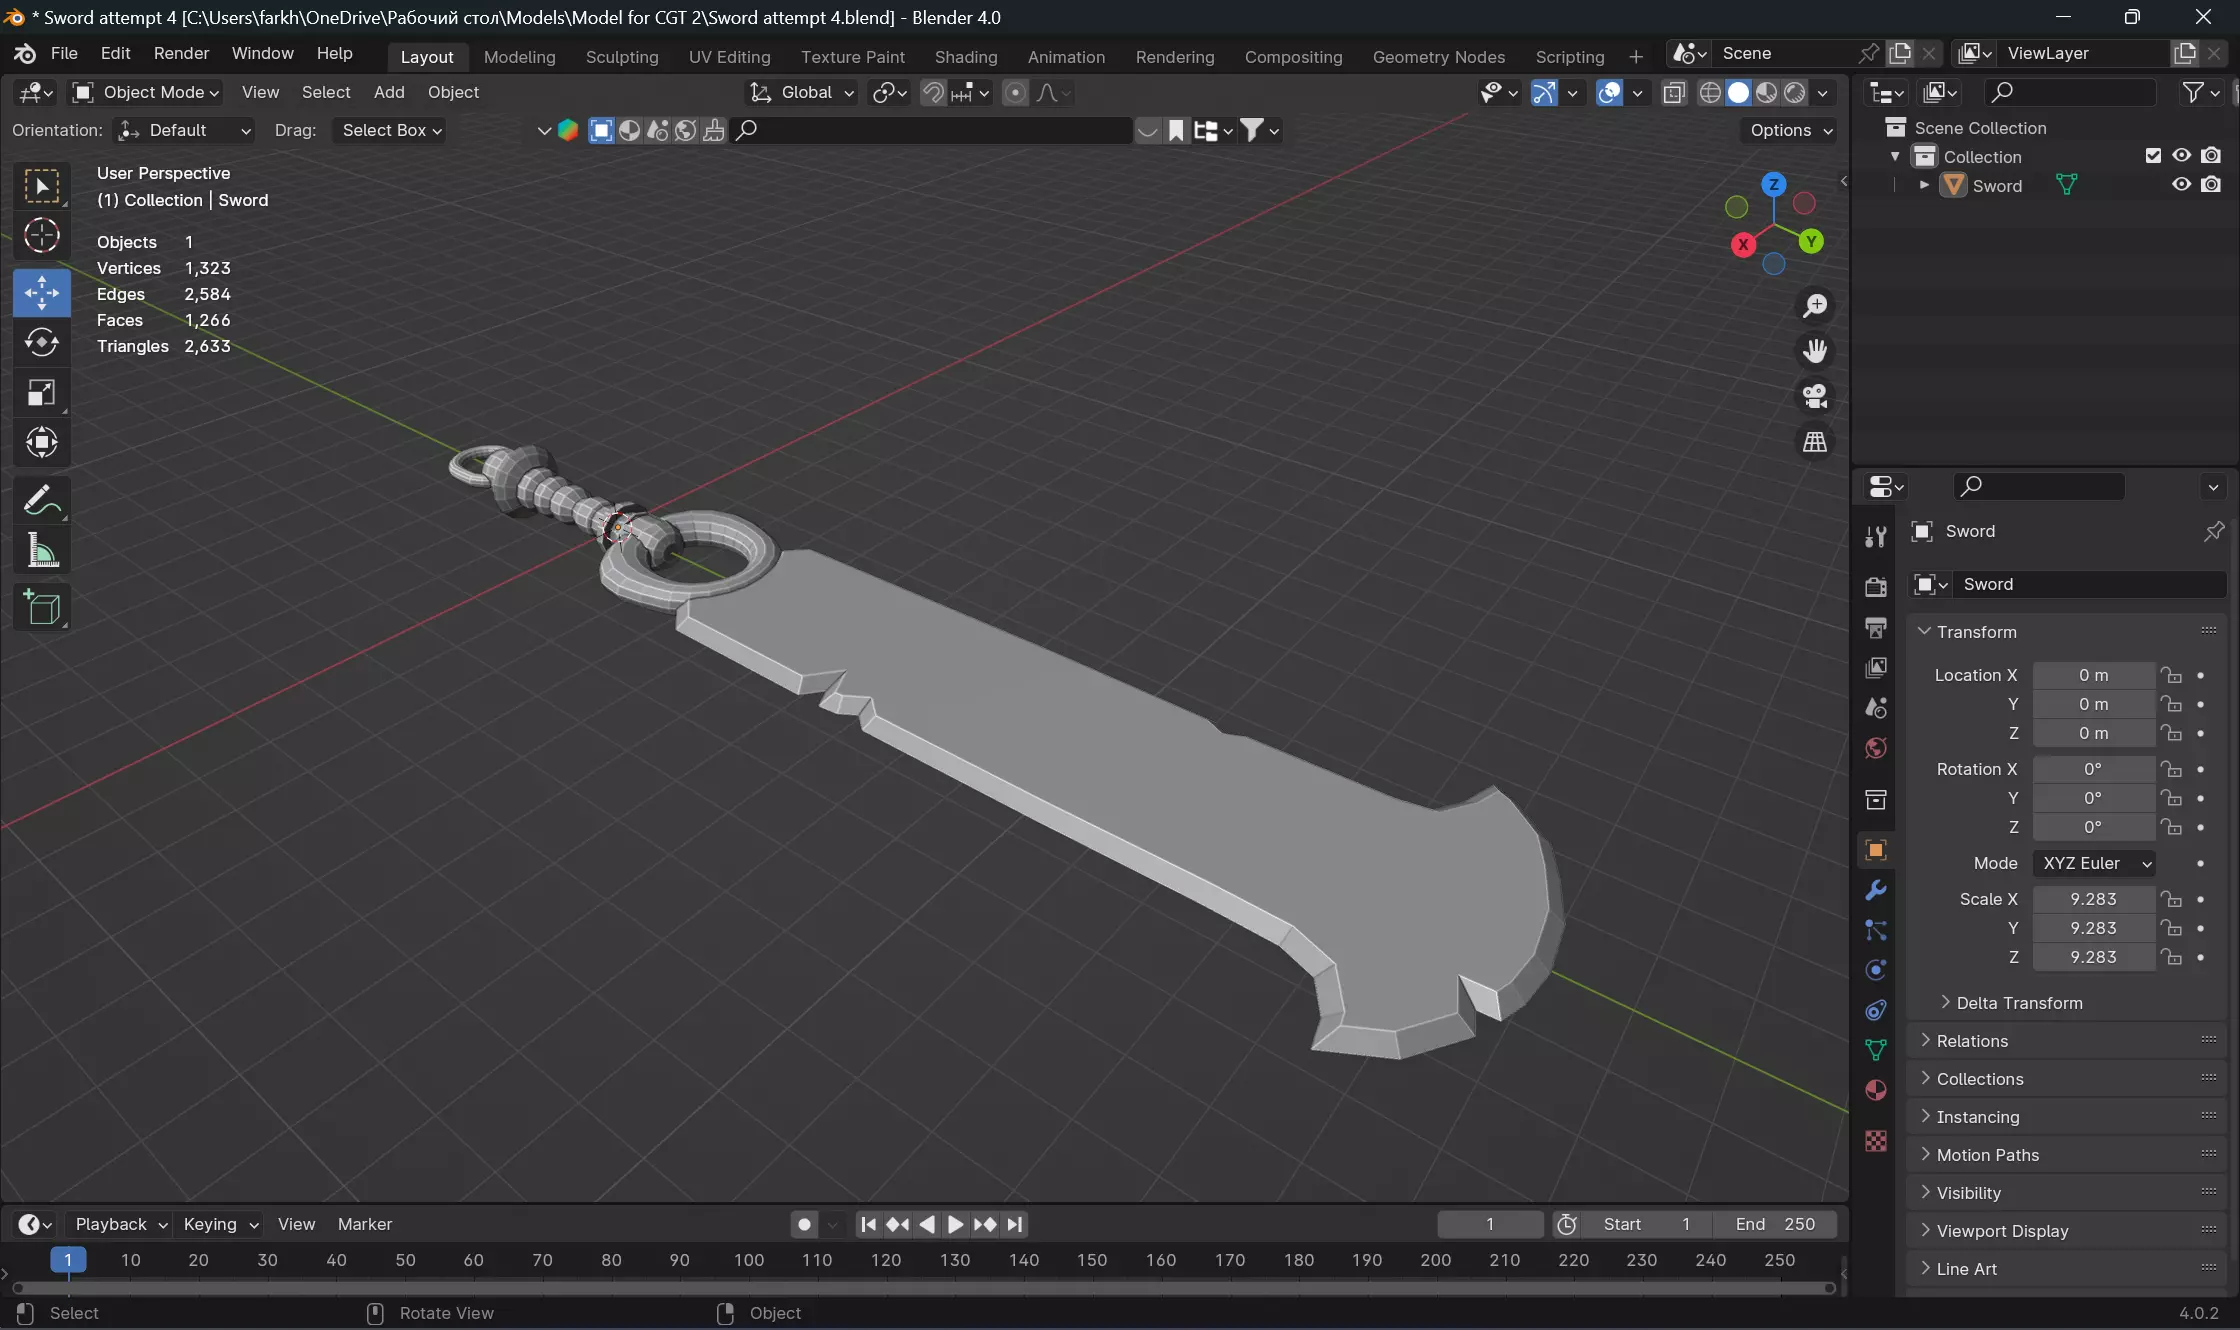Pick the Annotate pencil tool
Viewport: 2240px width, 1330px height.
click(41, 500)
